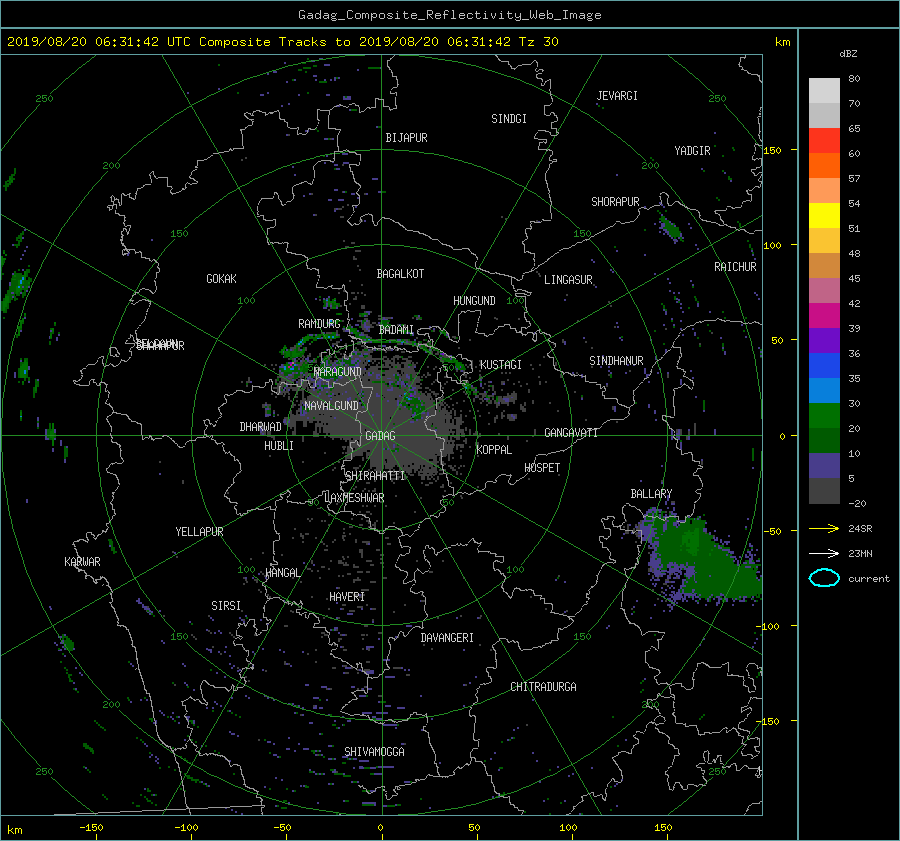Click the JEVARGI city label
Viewport: 900px width, 841px height.
click(x=617, y=96)
